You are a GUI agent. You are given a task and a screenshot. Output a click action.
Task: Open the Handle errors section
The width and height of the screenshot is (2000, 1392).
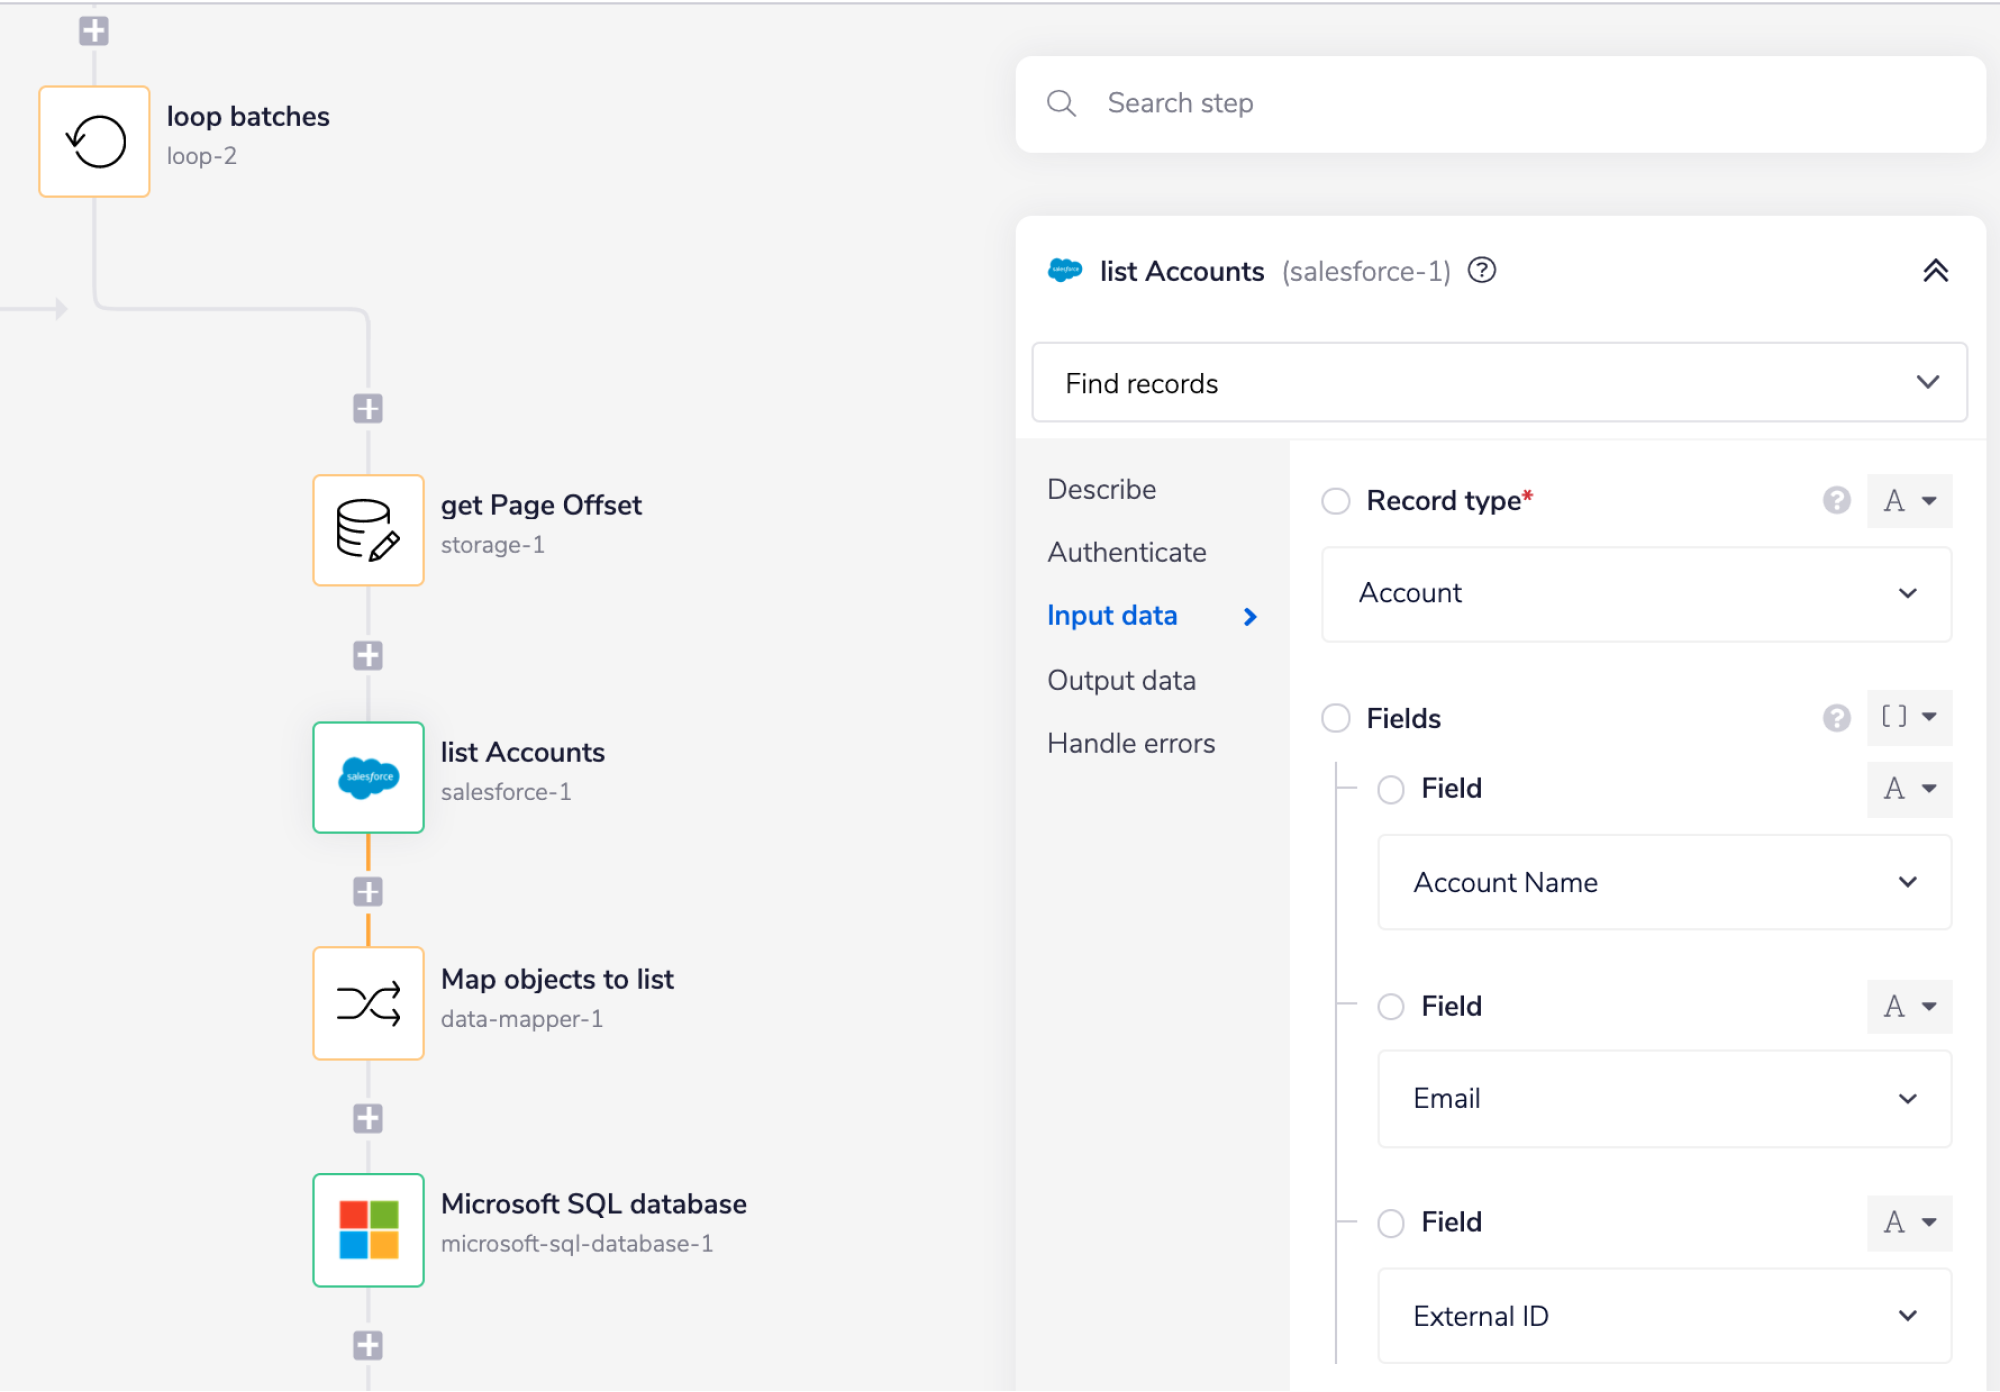click(1130, 742)
